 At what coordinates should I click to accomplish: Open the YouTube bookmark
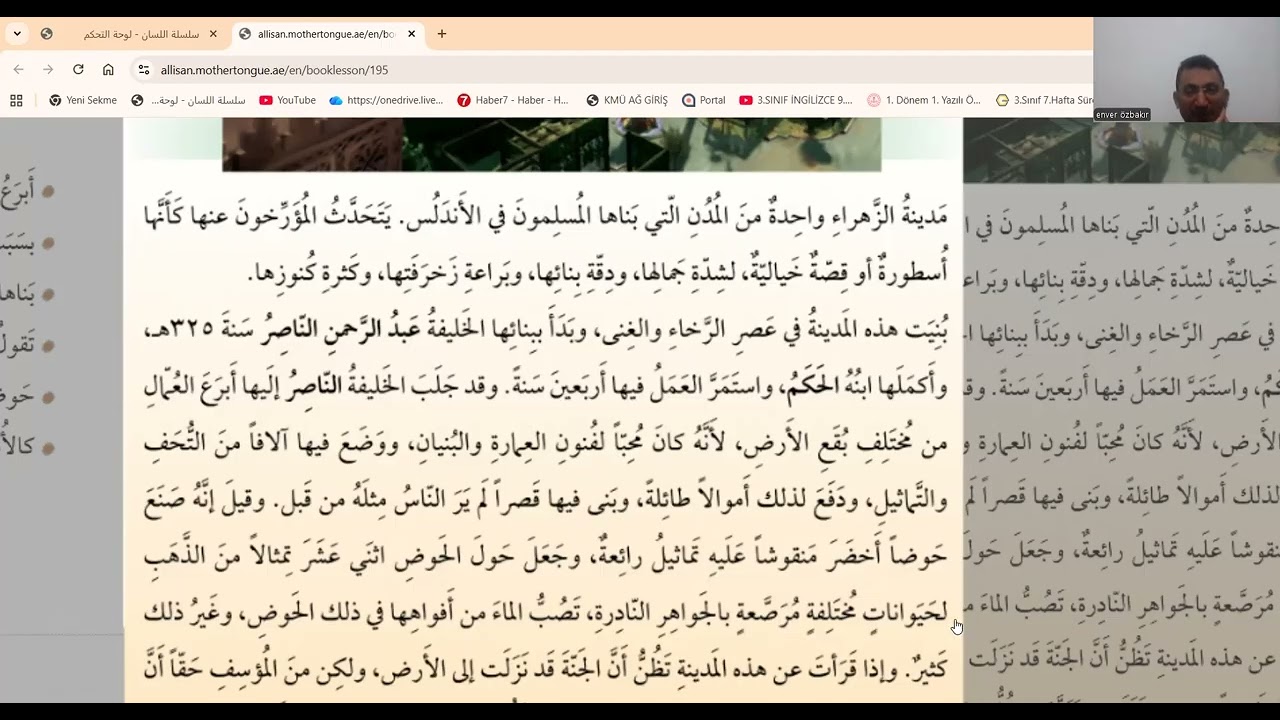(287, 100)
